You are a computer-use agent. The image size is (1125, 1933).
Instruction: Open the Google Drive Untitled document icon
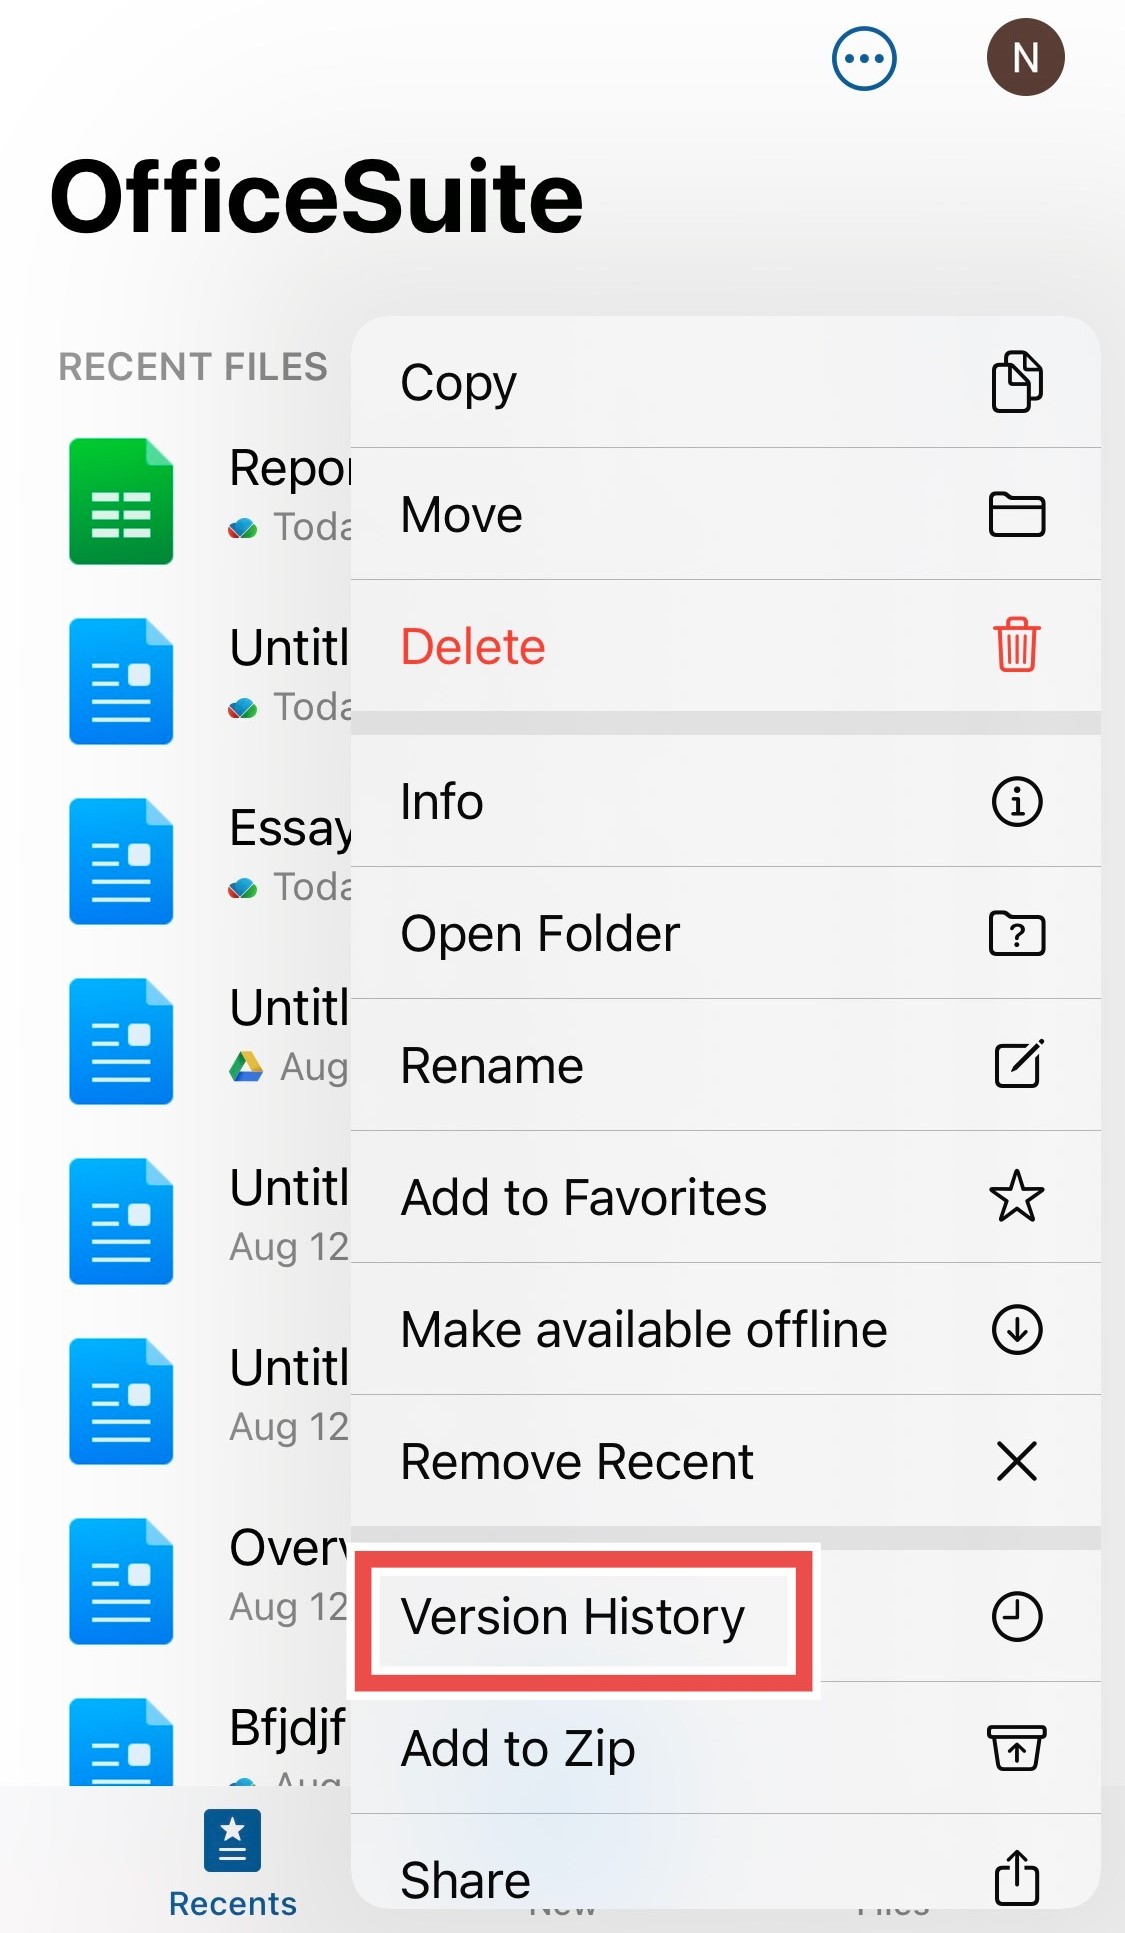(x=121, y=1041)
